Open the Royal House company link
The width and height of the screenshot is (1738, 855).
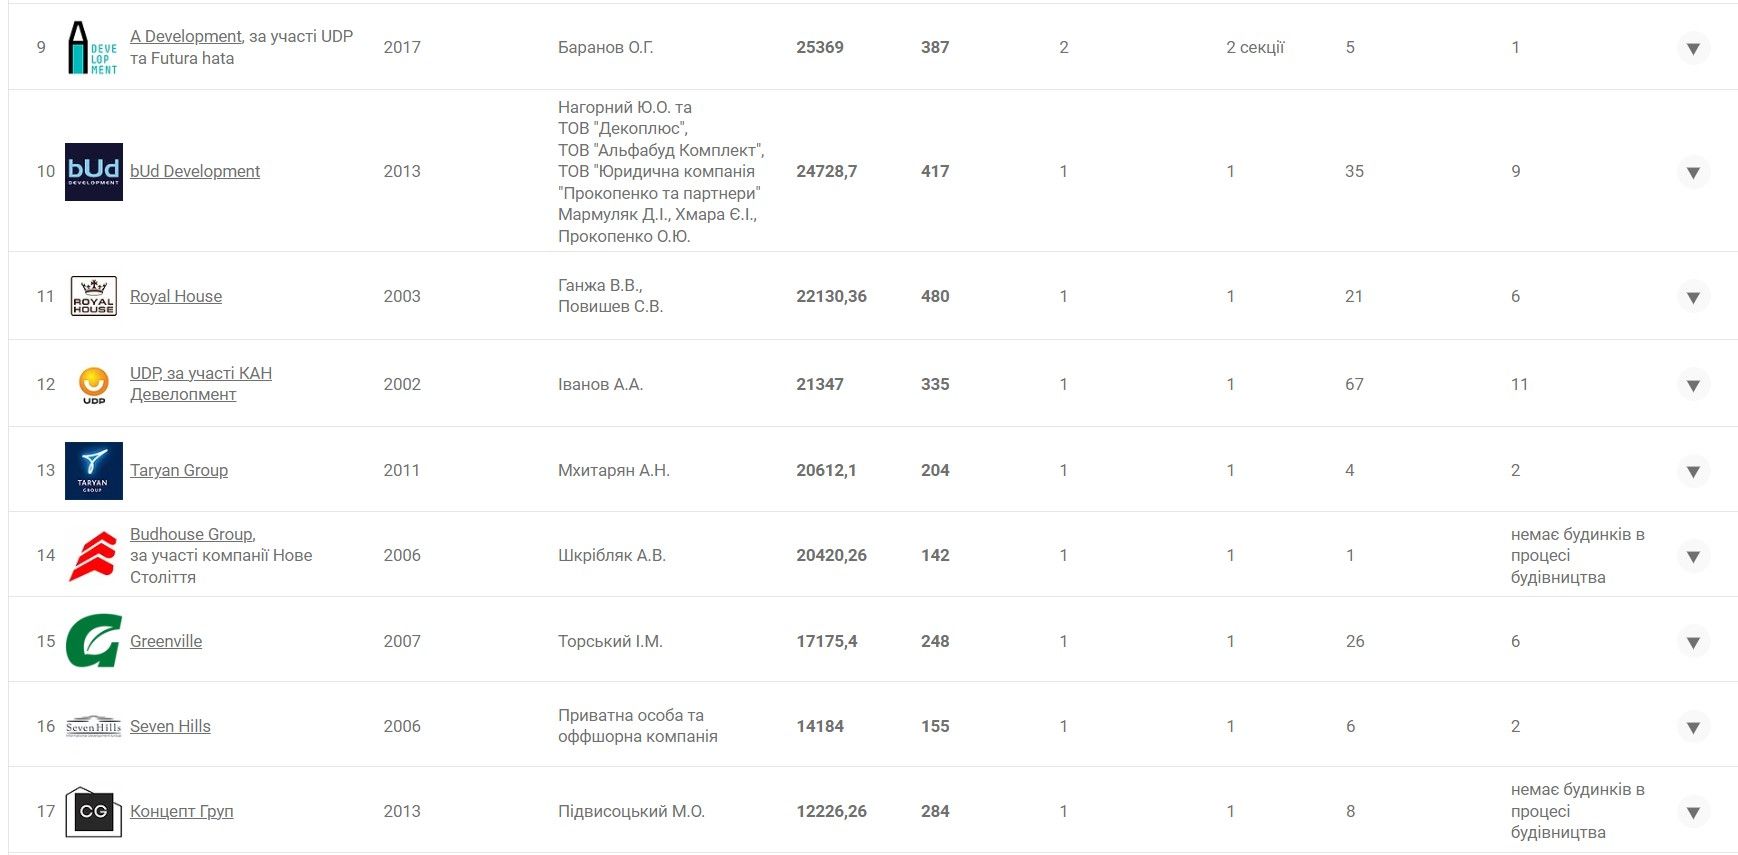[x=176, y=296]
